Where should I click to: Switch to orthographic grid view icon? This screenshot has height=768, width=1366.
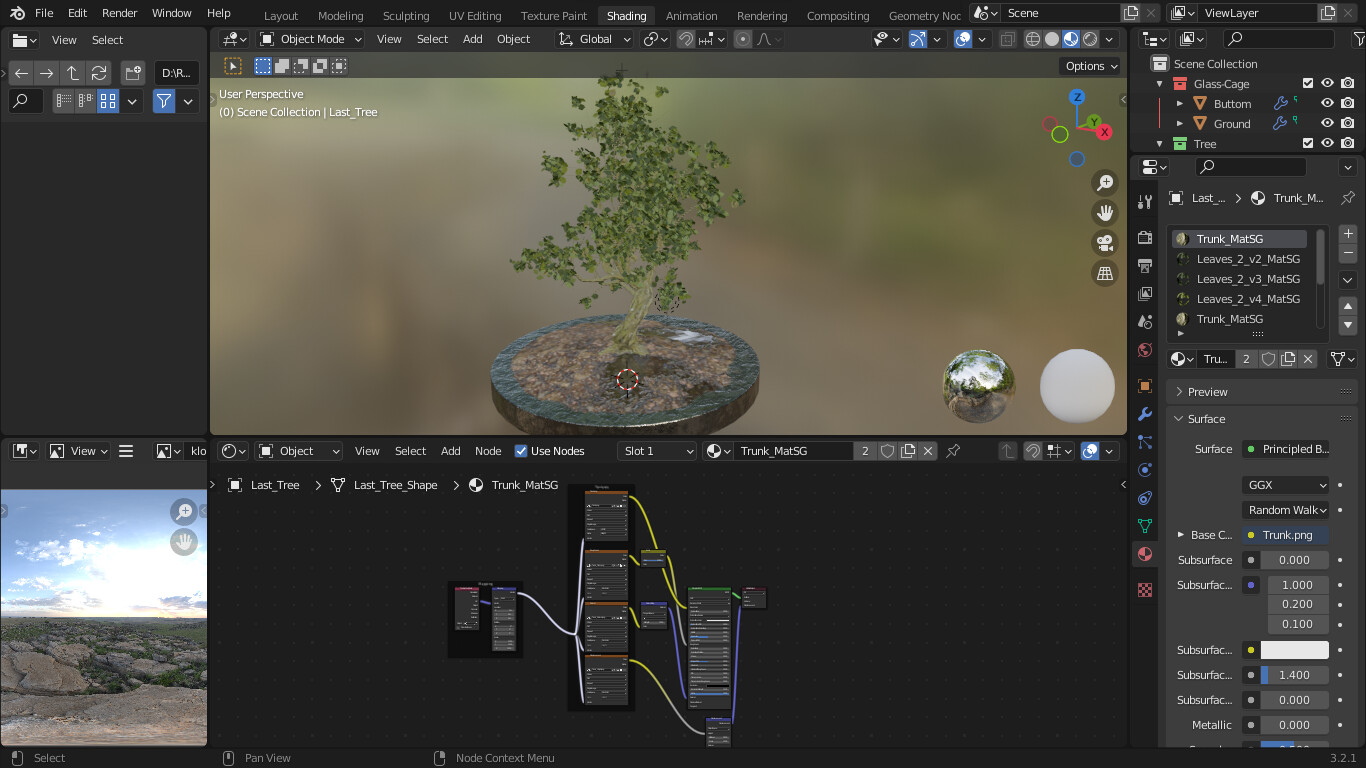1105,273
